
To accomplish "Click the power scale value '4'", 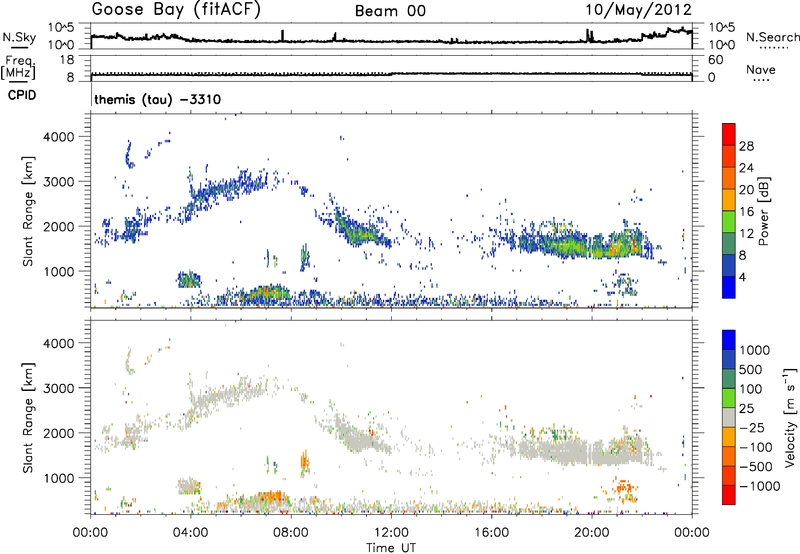I will coord(742,277).
